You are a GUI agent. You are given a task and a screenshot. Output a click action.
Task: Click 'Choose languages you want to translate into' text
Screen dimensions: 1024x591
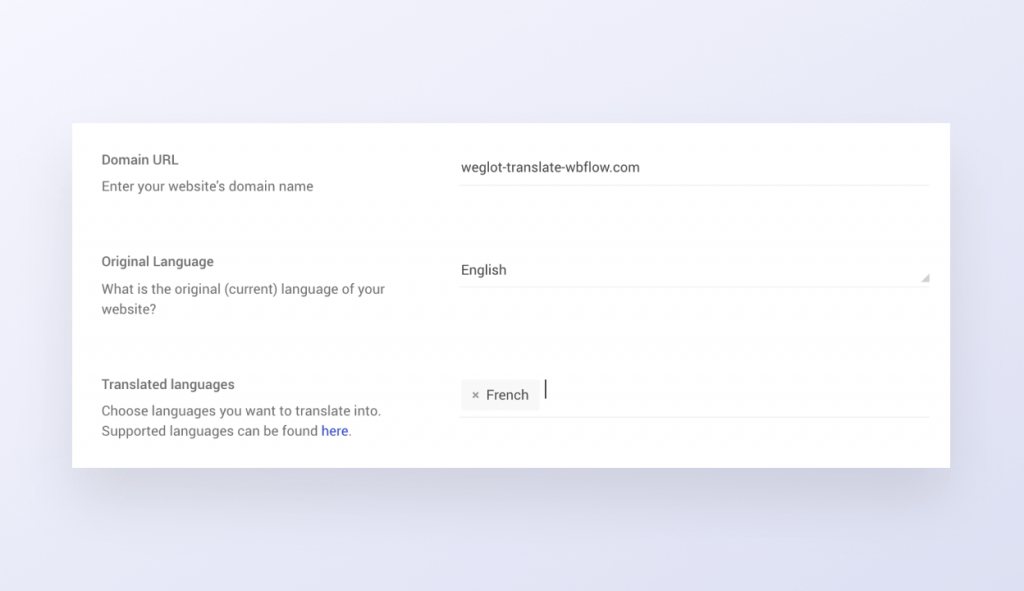(241, 411)
